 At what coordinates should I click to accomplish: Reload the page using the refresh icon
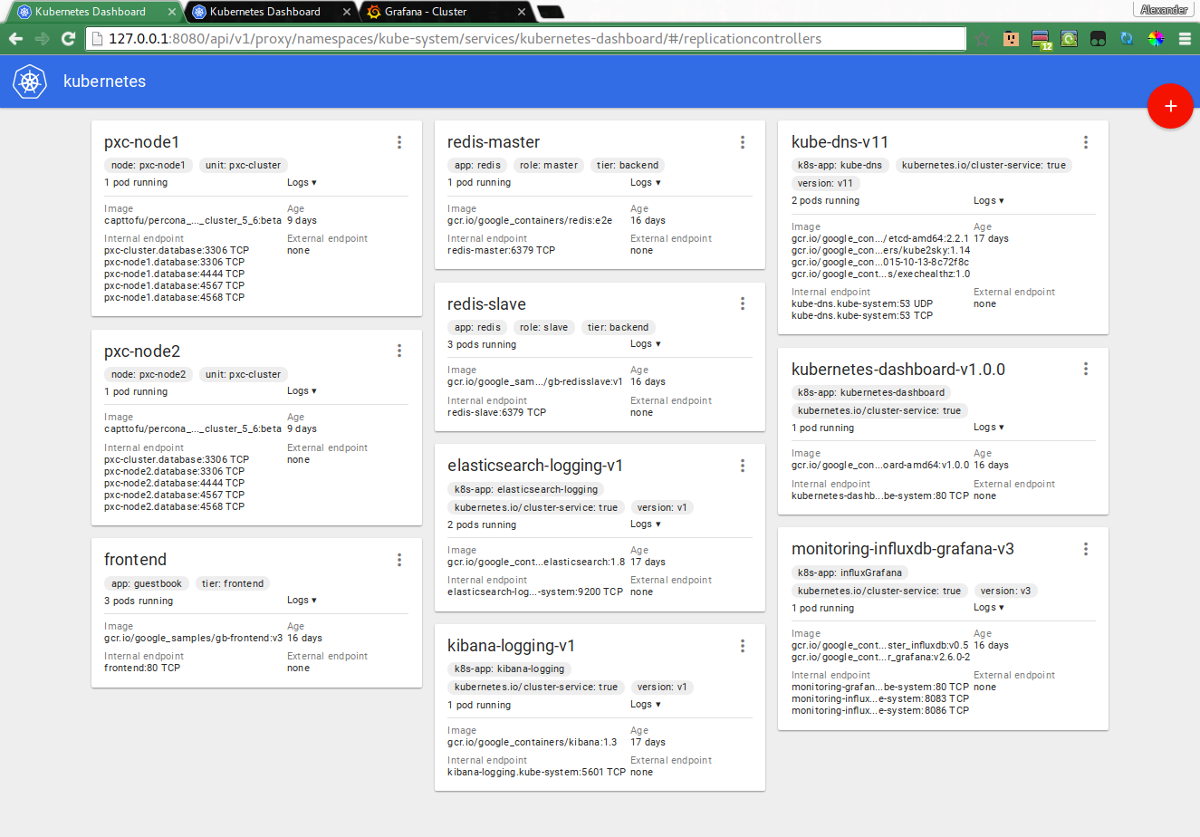pos(67,38)
